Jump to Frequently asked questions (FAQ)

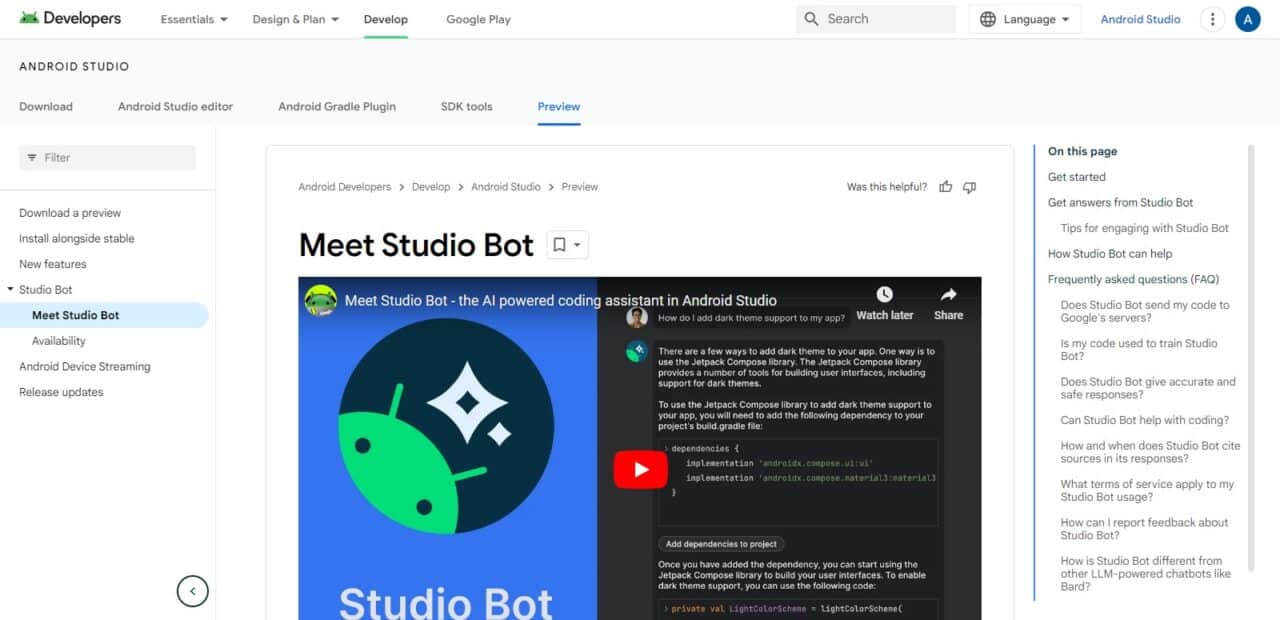[x=1134, y=280]
